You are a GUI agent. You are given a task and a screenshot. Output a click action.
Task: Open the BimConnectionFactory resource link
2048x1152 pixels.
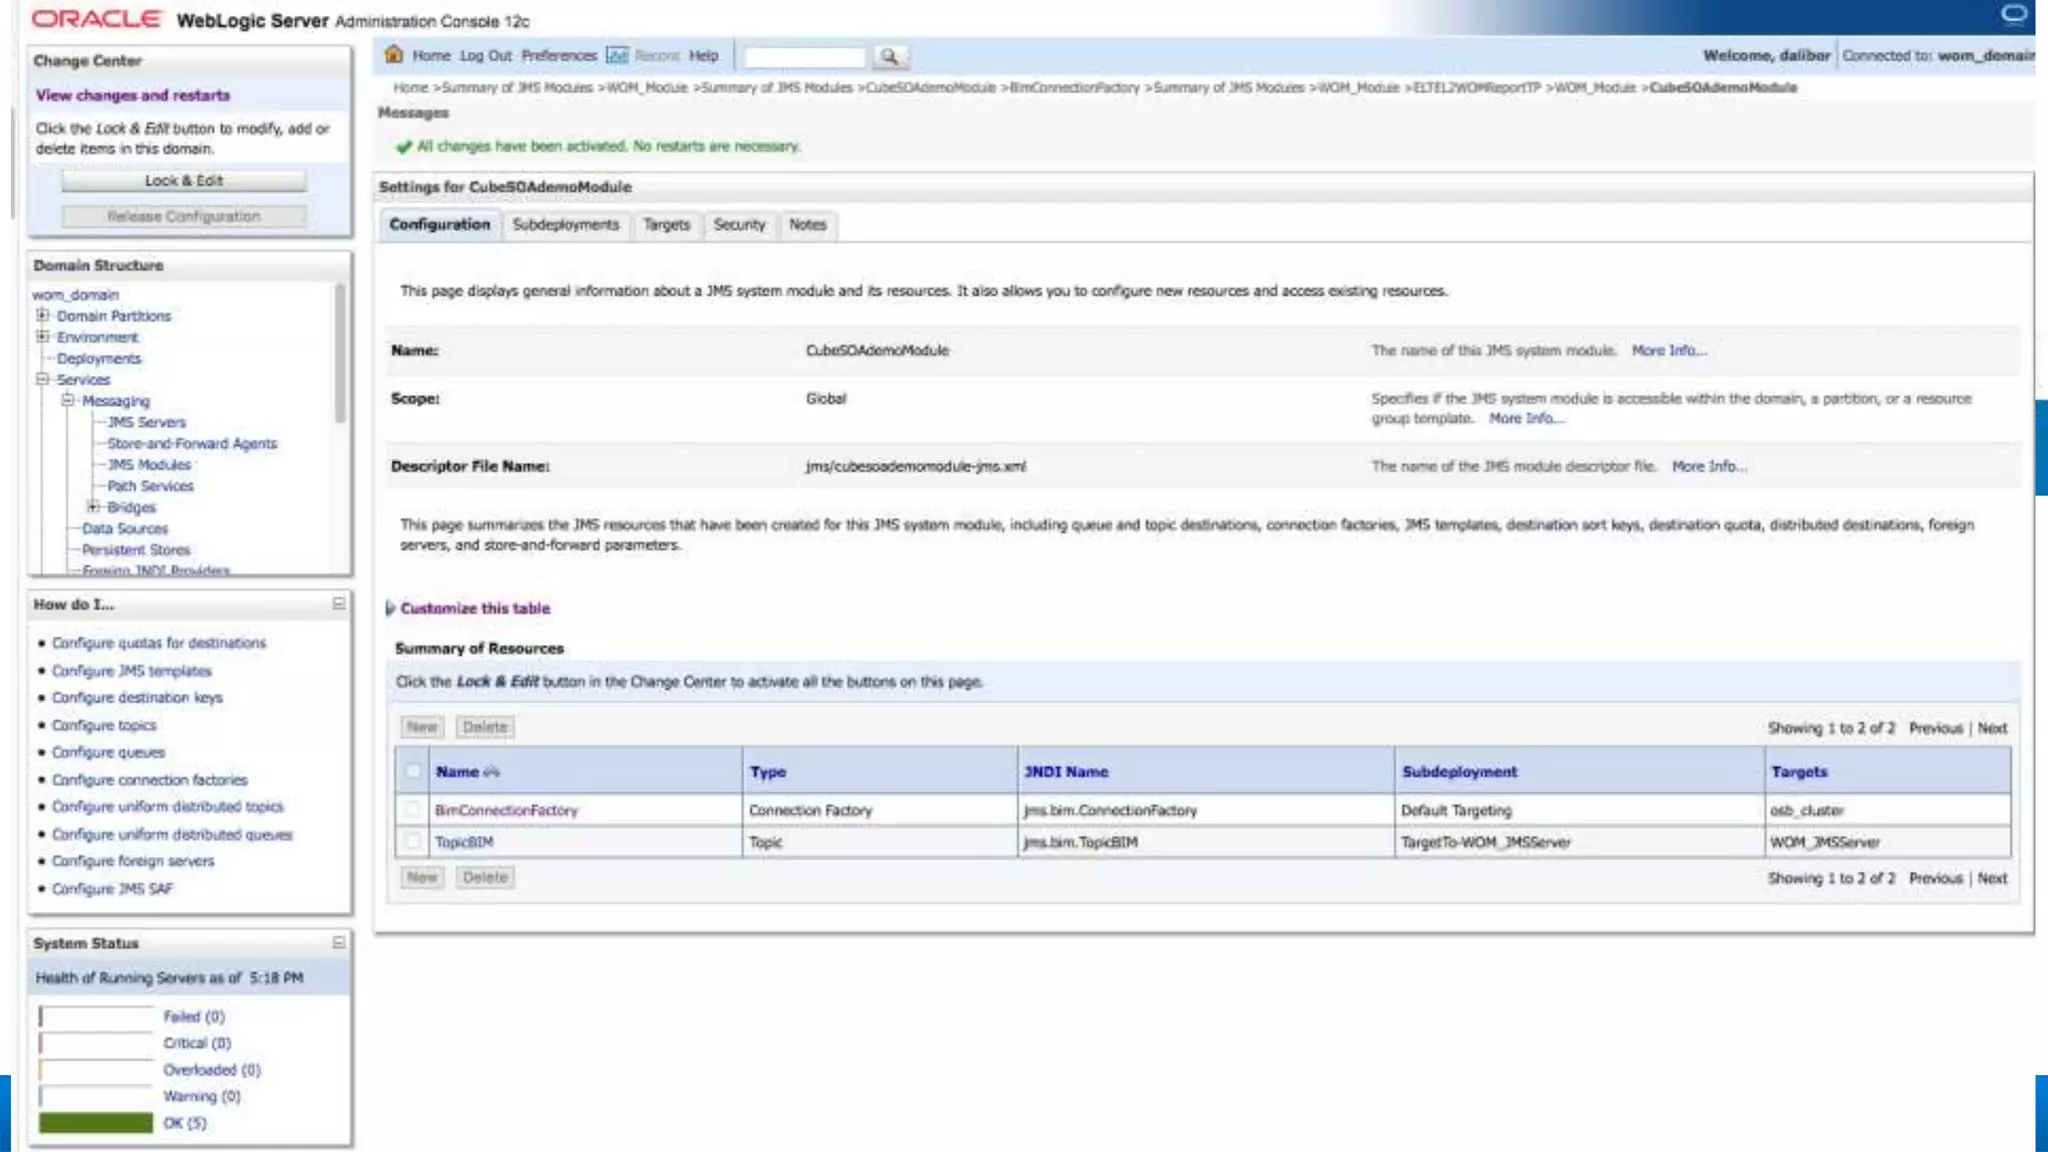tap(506, 810)
